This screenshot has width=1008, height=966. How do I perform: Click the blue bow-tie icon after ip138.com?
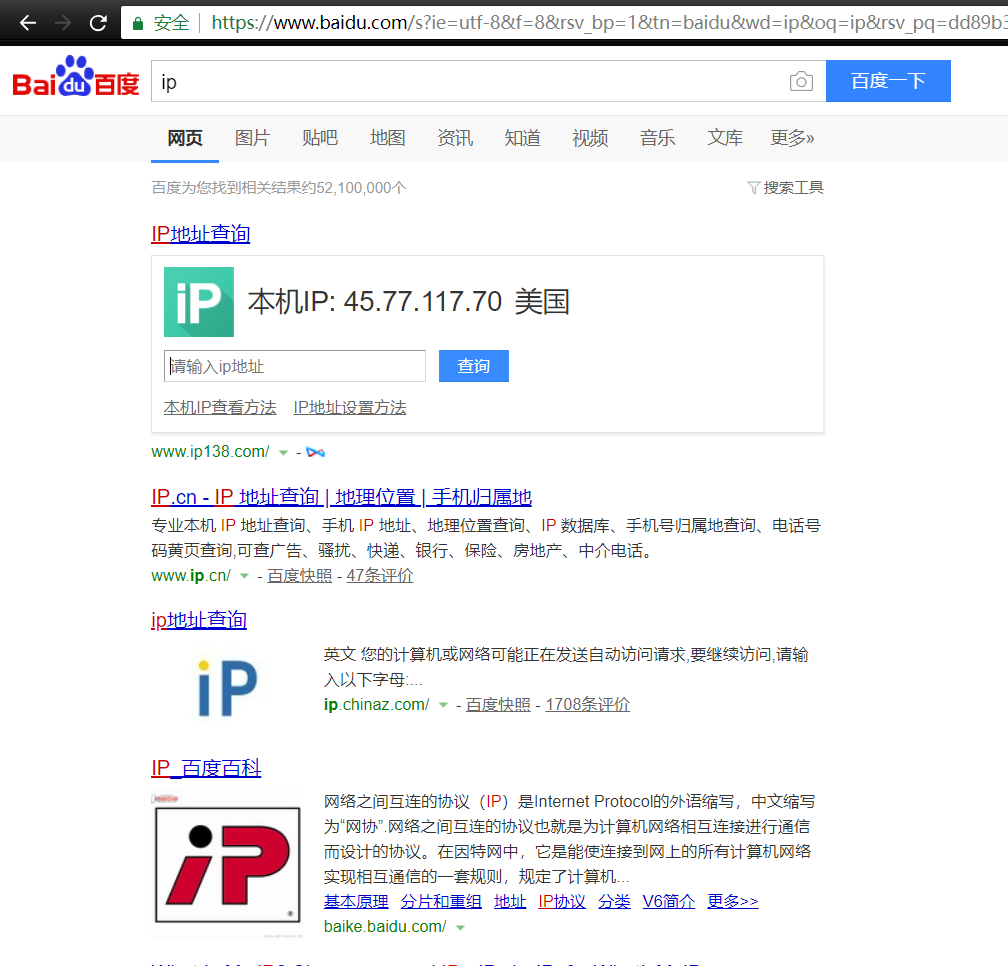click(x=316, y=452)
